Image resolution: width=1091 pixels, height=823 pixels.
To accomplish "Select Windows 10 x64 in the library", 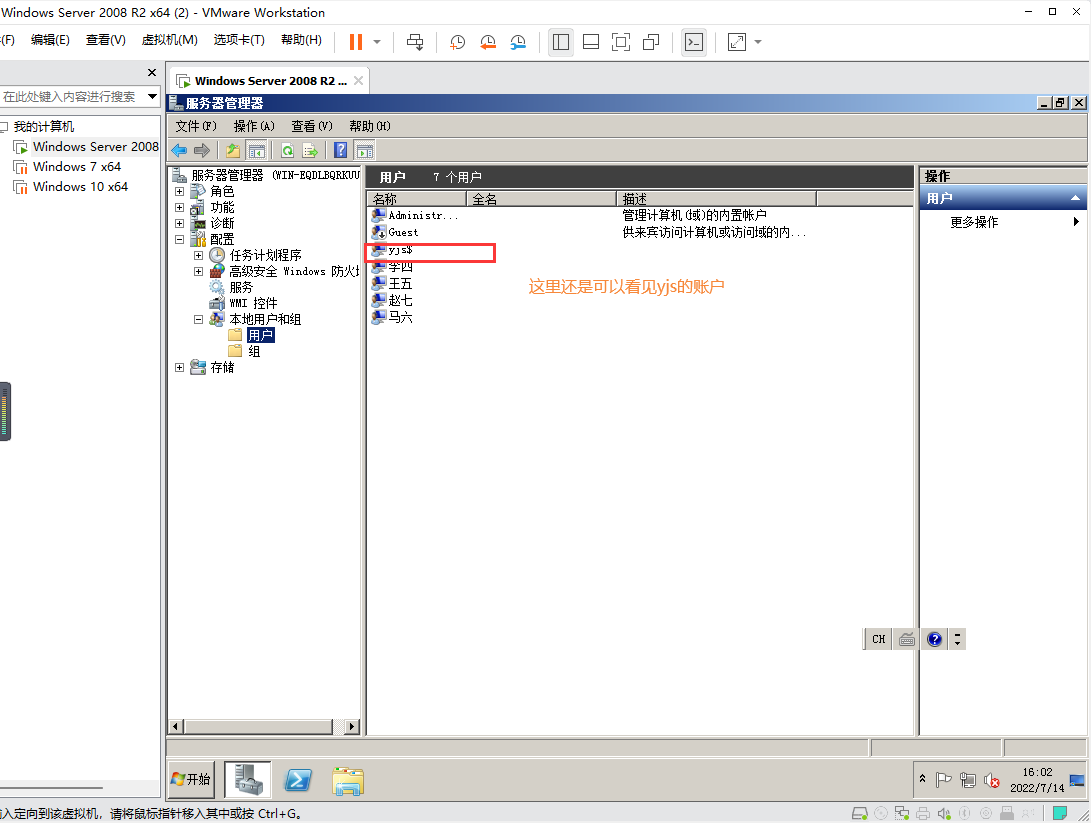I will click(80, 187).
